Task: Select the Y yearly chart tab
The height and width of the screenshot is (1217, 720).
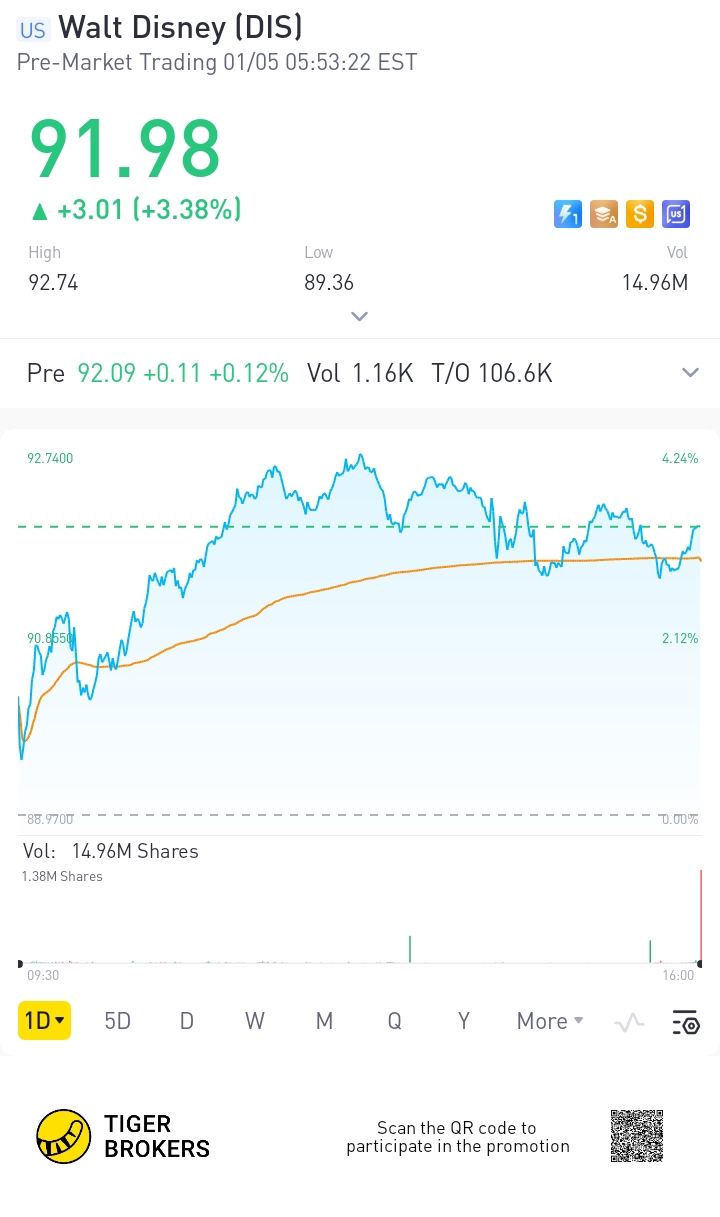Action: 464,1021
